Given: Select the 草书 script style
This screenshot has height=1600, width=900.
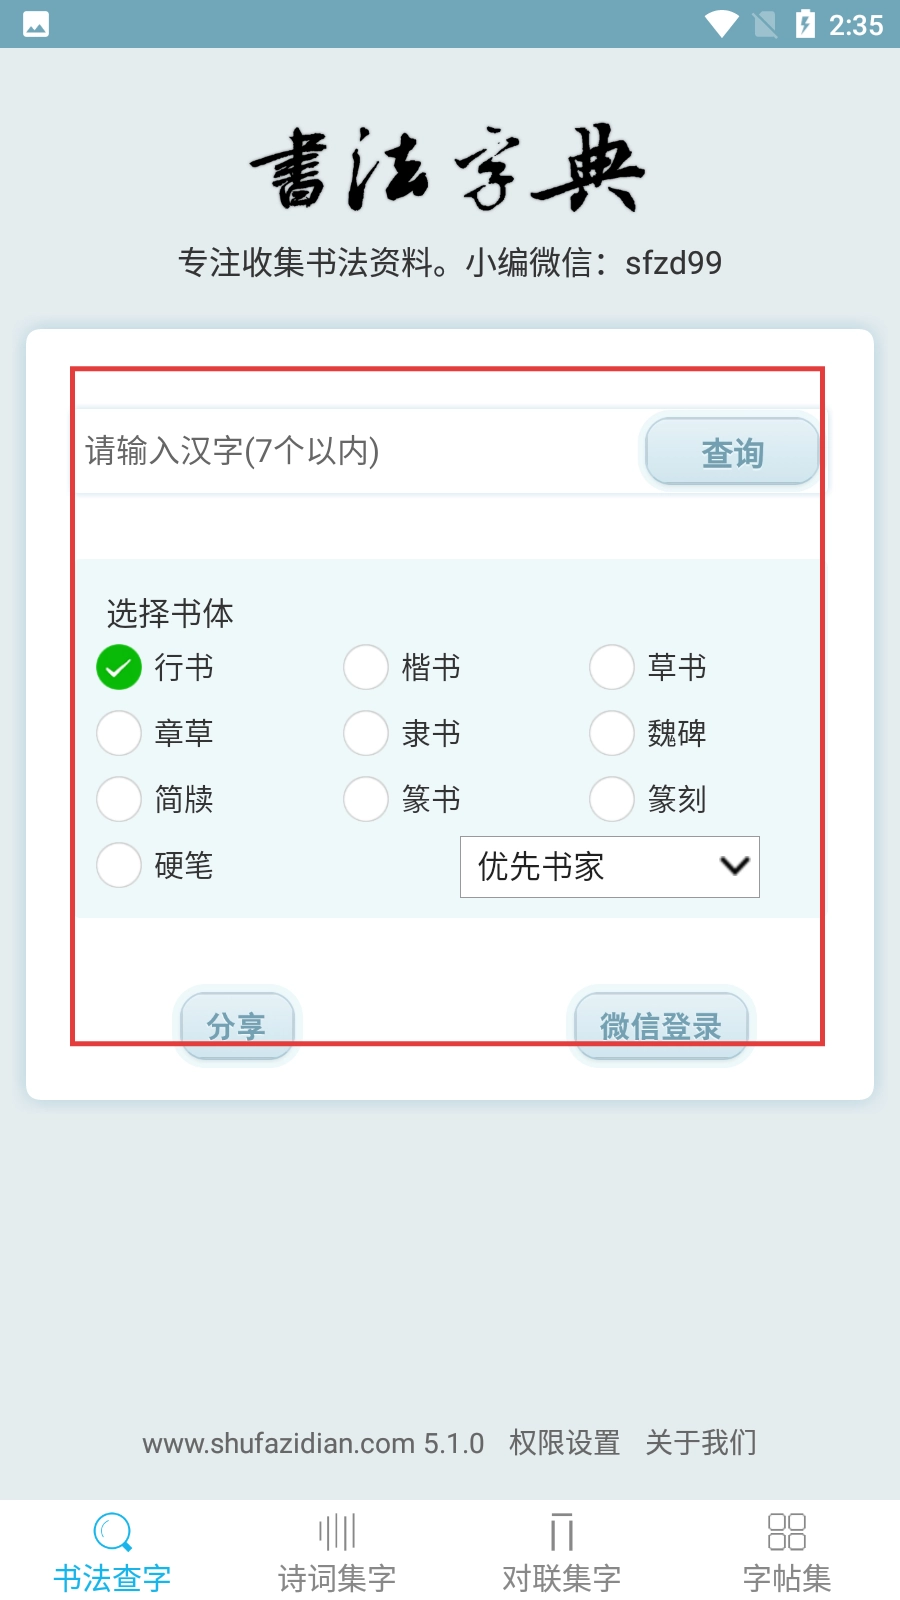Looking at the screenshot, I should click(612, 667).
